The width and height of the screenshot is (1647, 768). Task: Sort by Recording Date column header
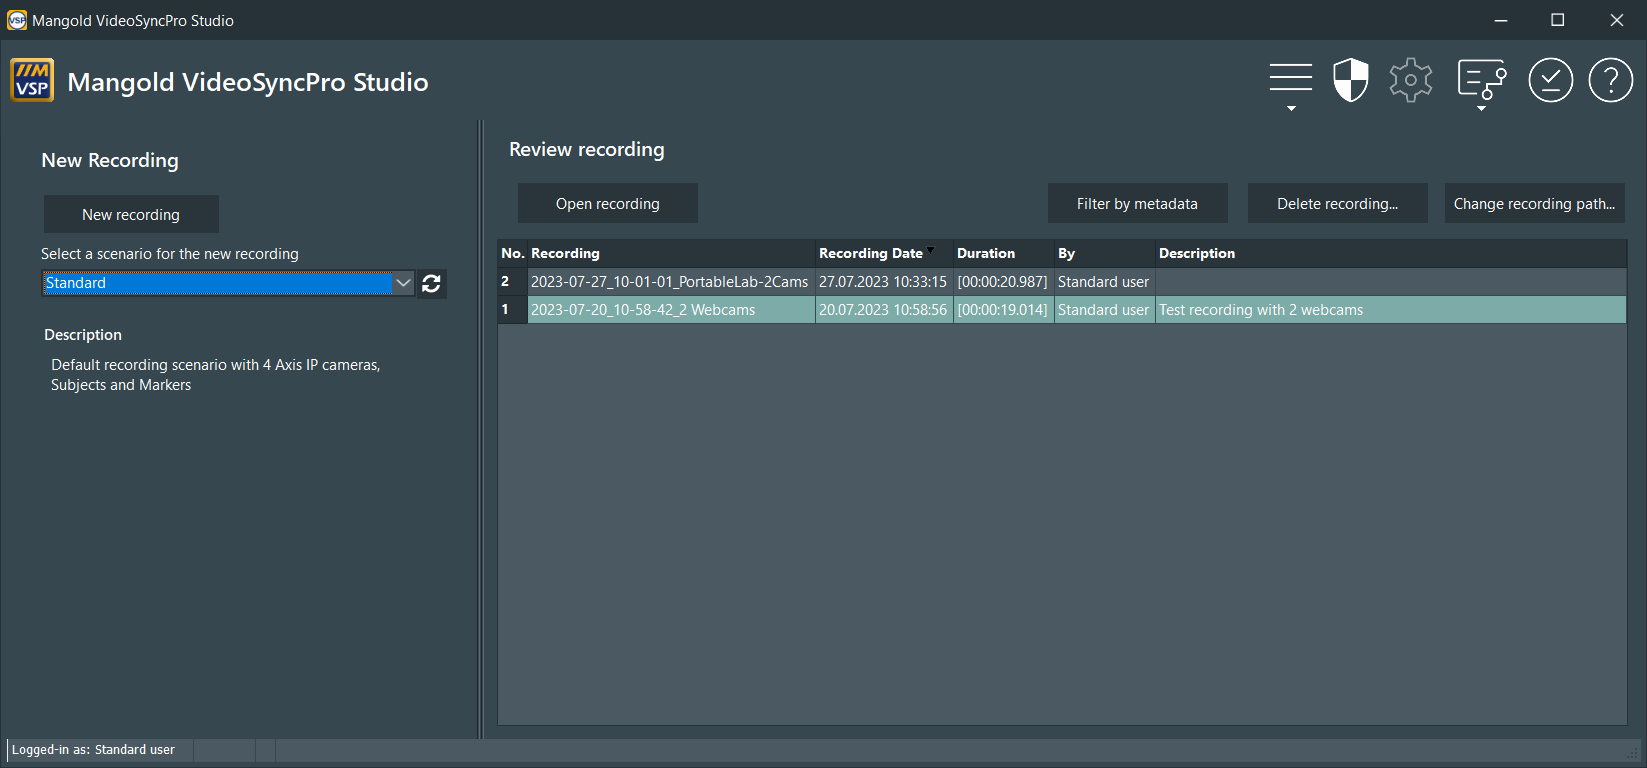pyautogui.click(x=884, y=253)
